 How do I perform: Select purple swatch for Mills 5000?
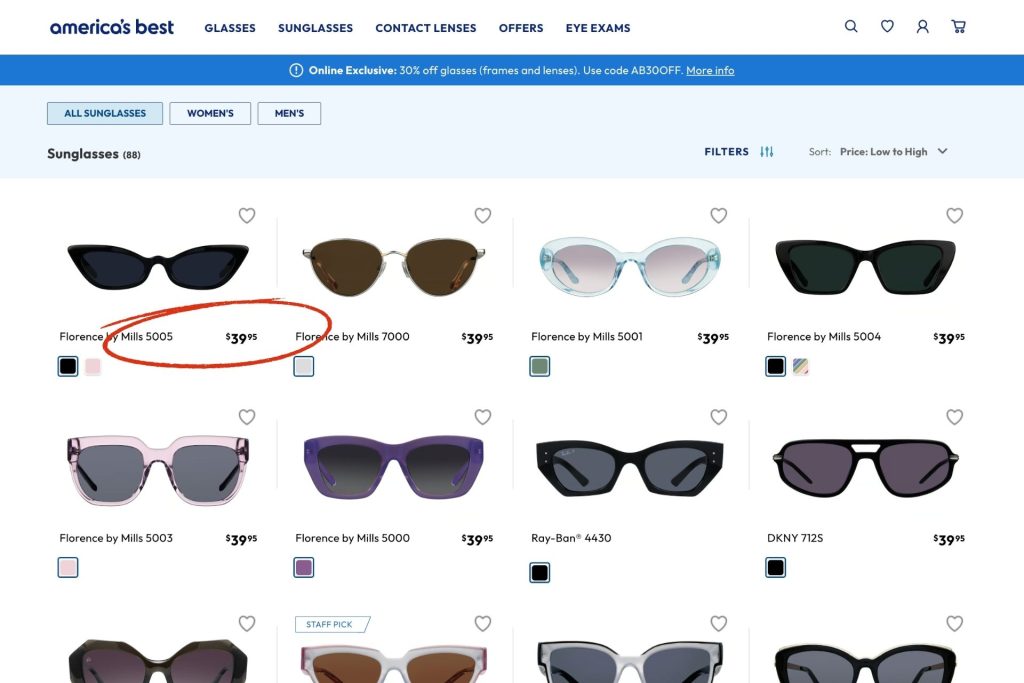click(304, 567)
